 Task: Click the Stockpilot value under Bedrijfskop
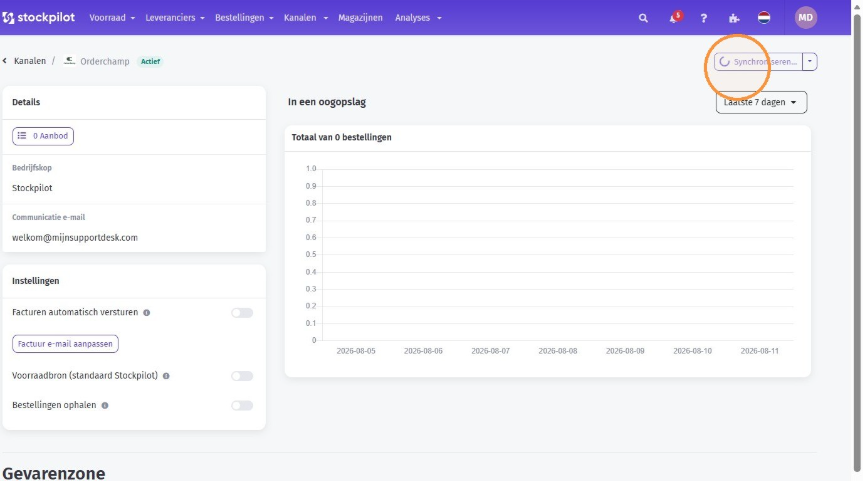pyautogui.click(x=32, y=188)
